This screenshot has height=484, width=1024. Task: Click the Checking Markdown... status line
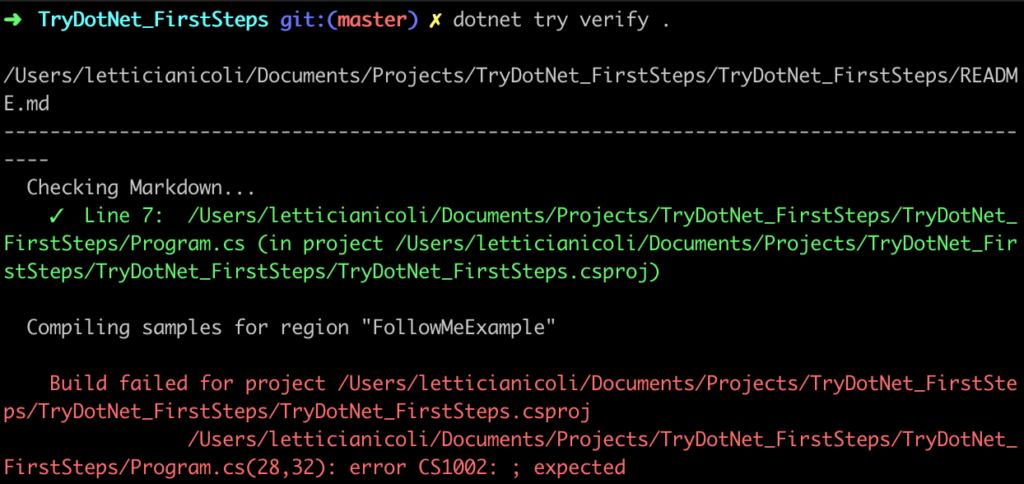(139, 188)
